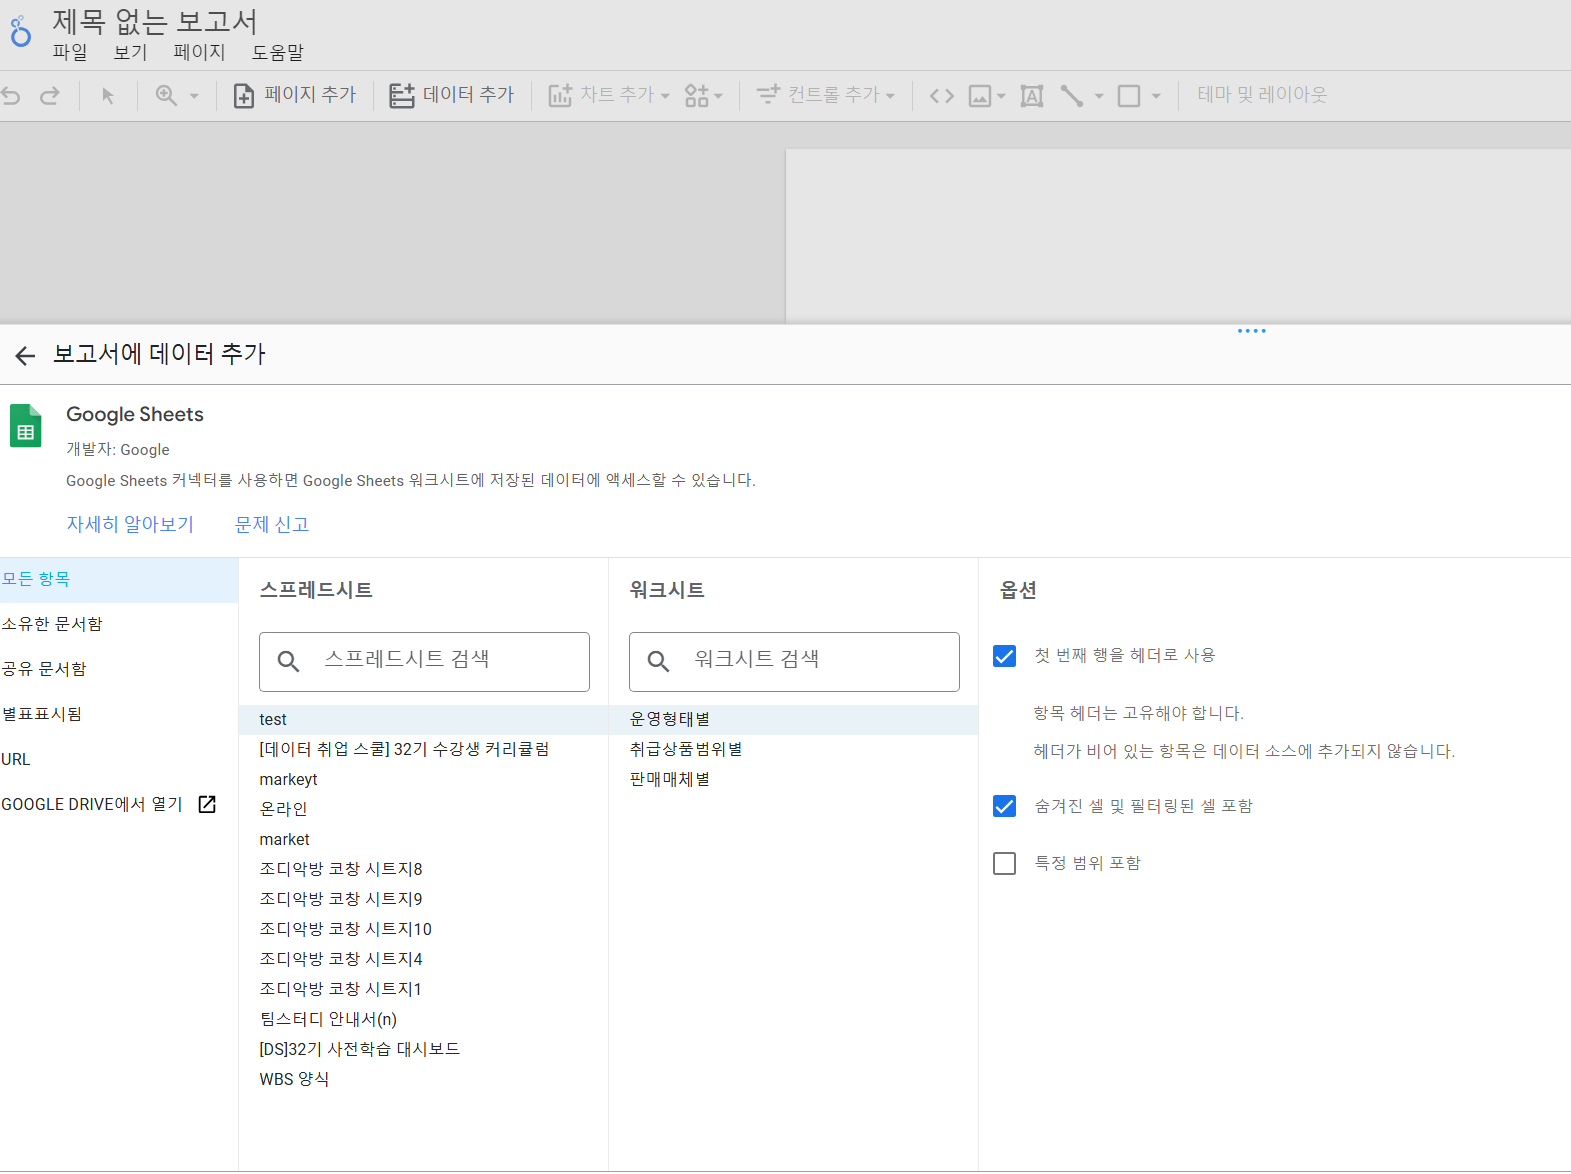Click the insert image icon
This screenshot has height=1174, width=1571.
980,96
